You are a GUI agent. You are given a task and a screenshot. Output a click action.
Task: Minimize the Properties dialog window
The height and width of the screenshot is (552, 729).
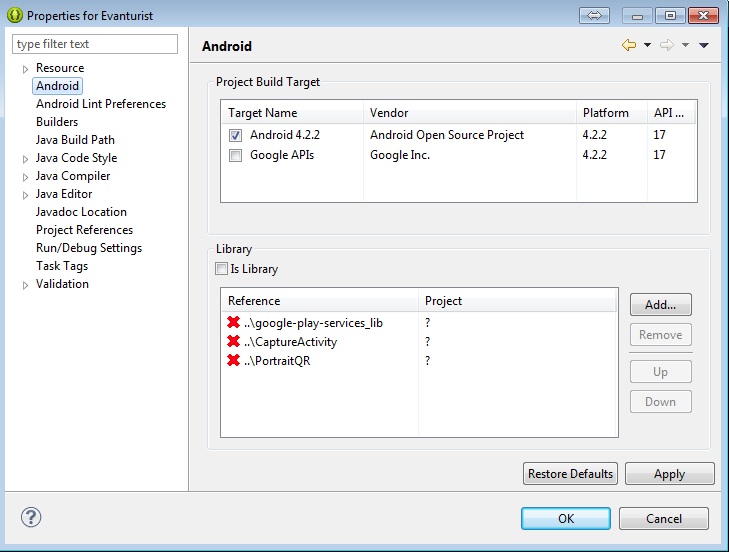pyautogui.click(x=637, y=15)
